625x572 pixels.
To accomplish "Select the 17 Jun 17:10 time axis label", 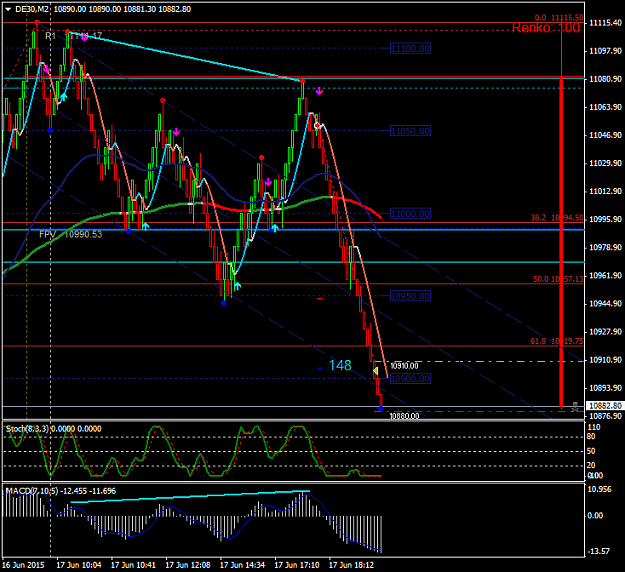I will click(x=297, y=565).
